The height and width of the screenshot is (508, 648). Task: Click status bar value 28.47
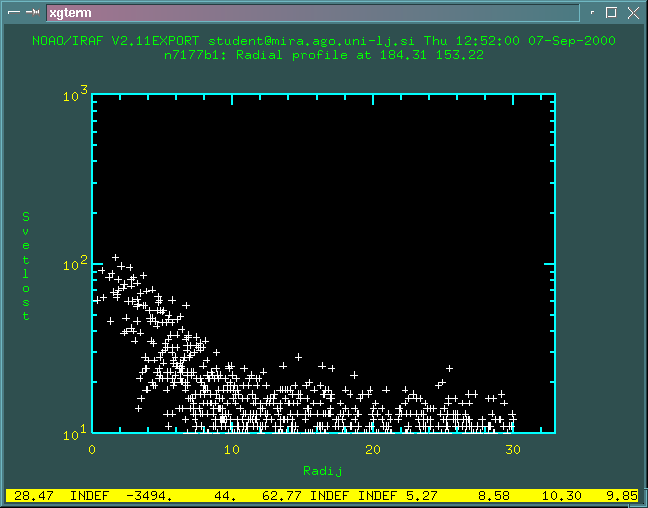34,495
